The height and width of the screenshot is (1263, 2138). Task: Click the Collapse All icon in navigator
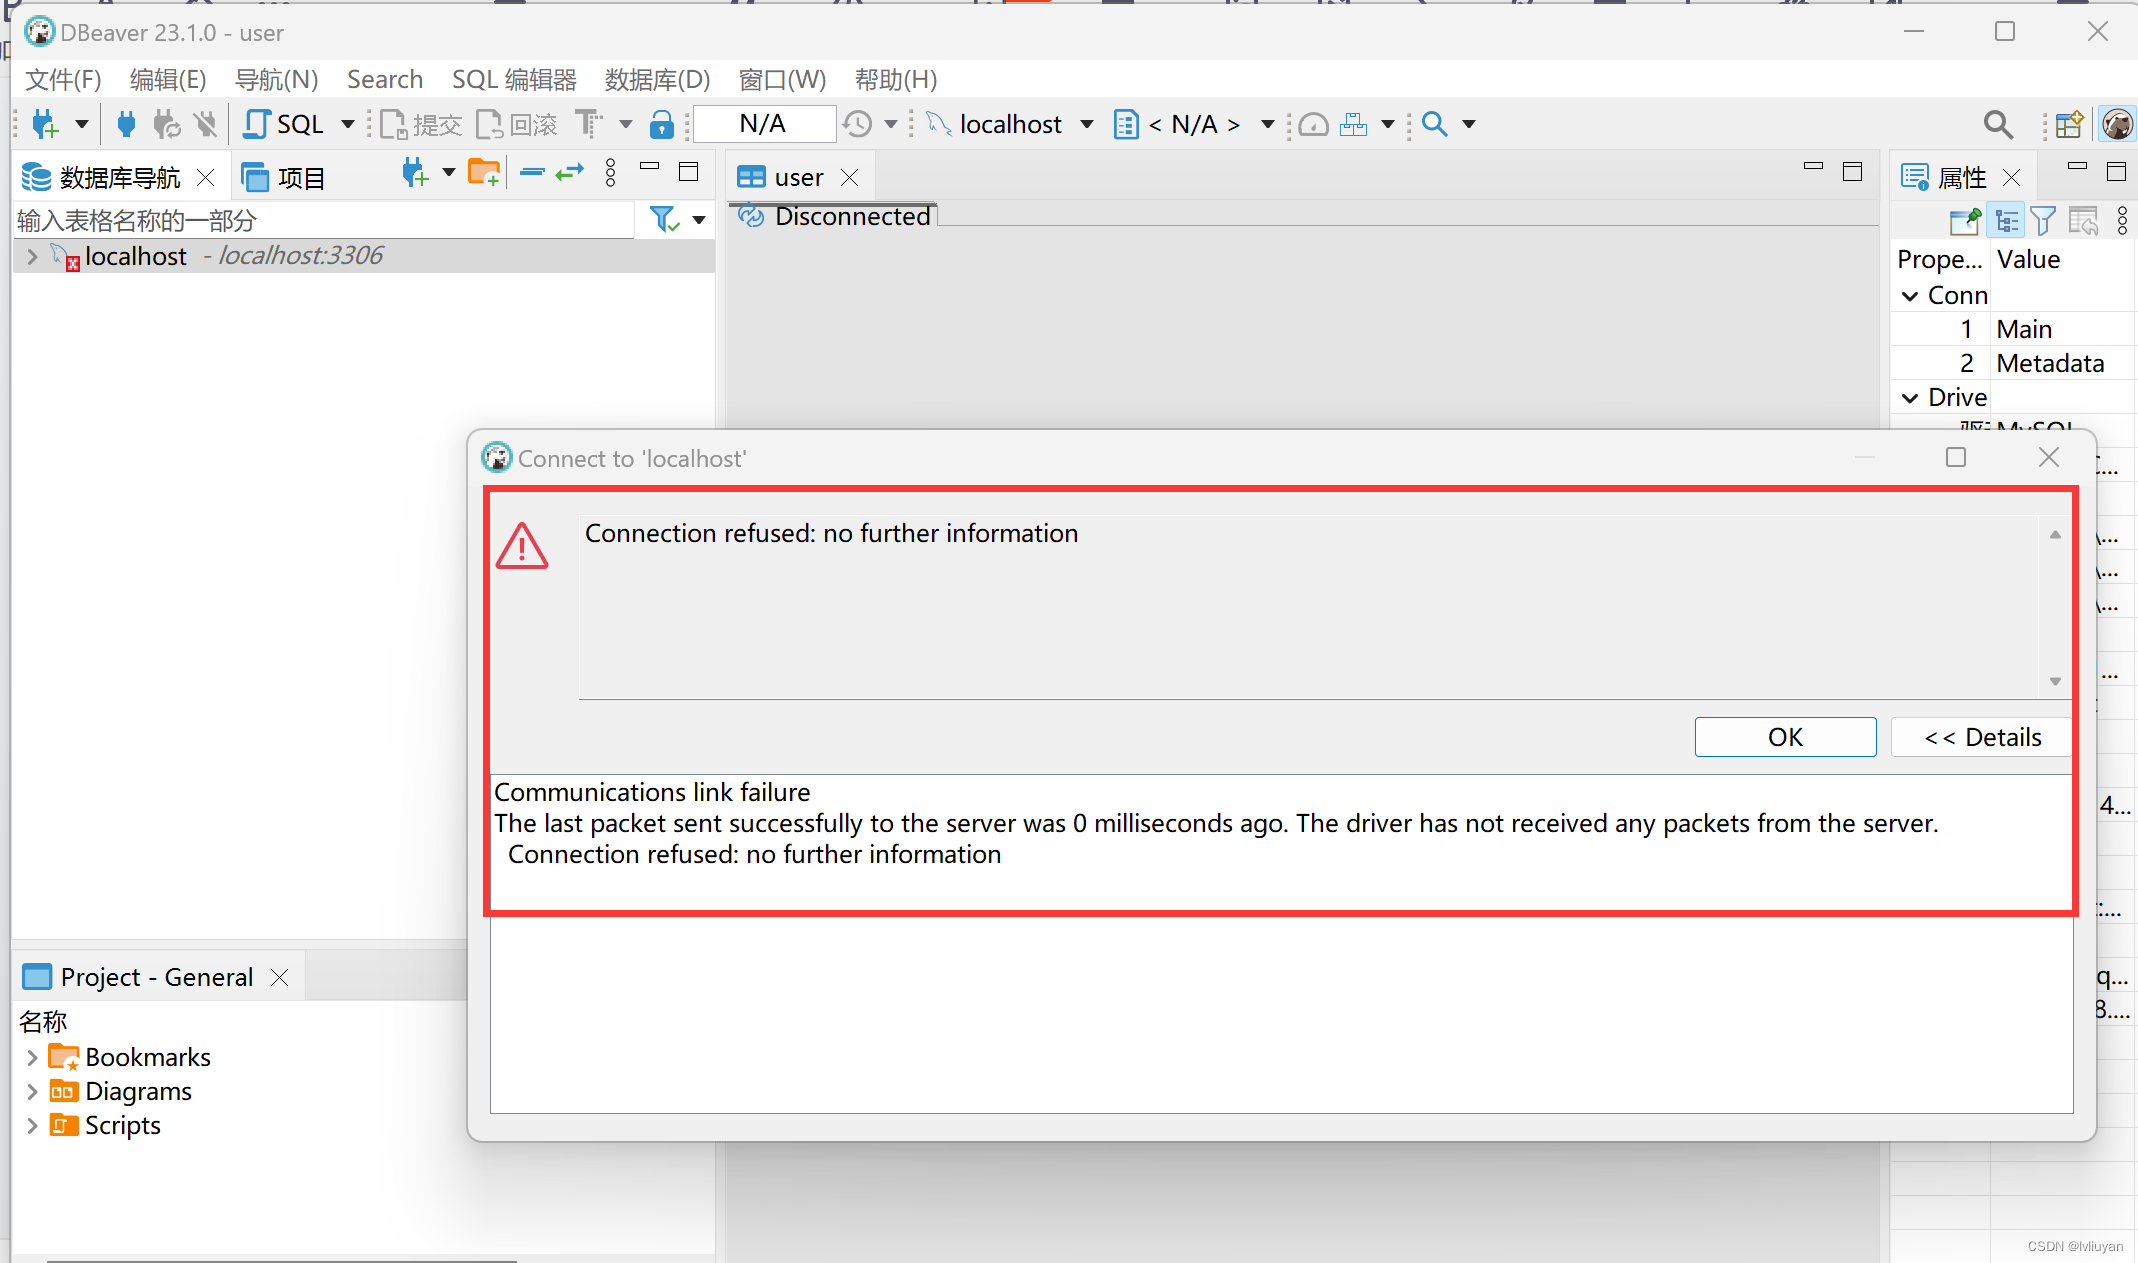click(532, 173)
